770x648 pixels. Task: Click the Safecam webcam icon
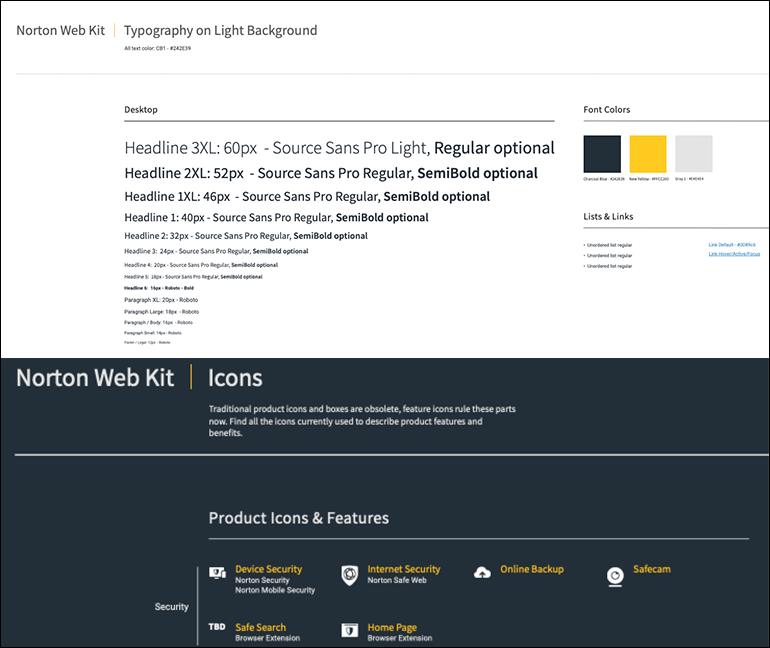click(x=615, y=576)
